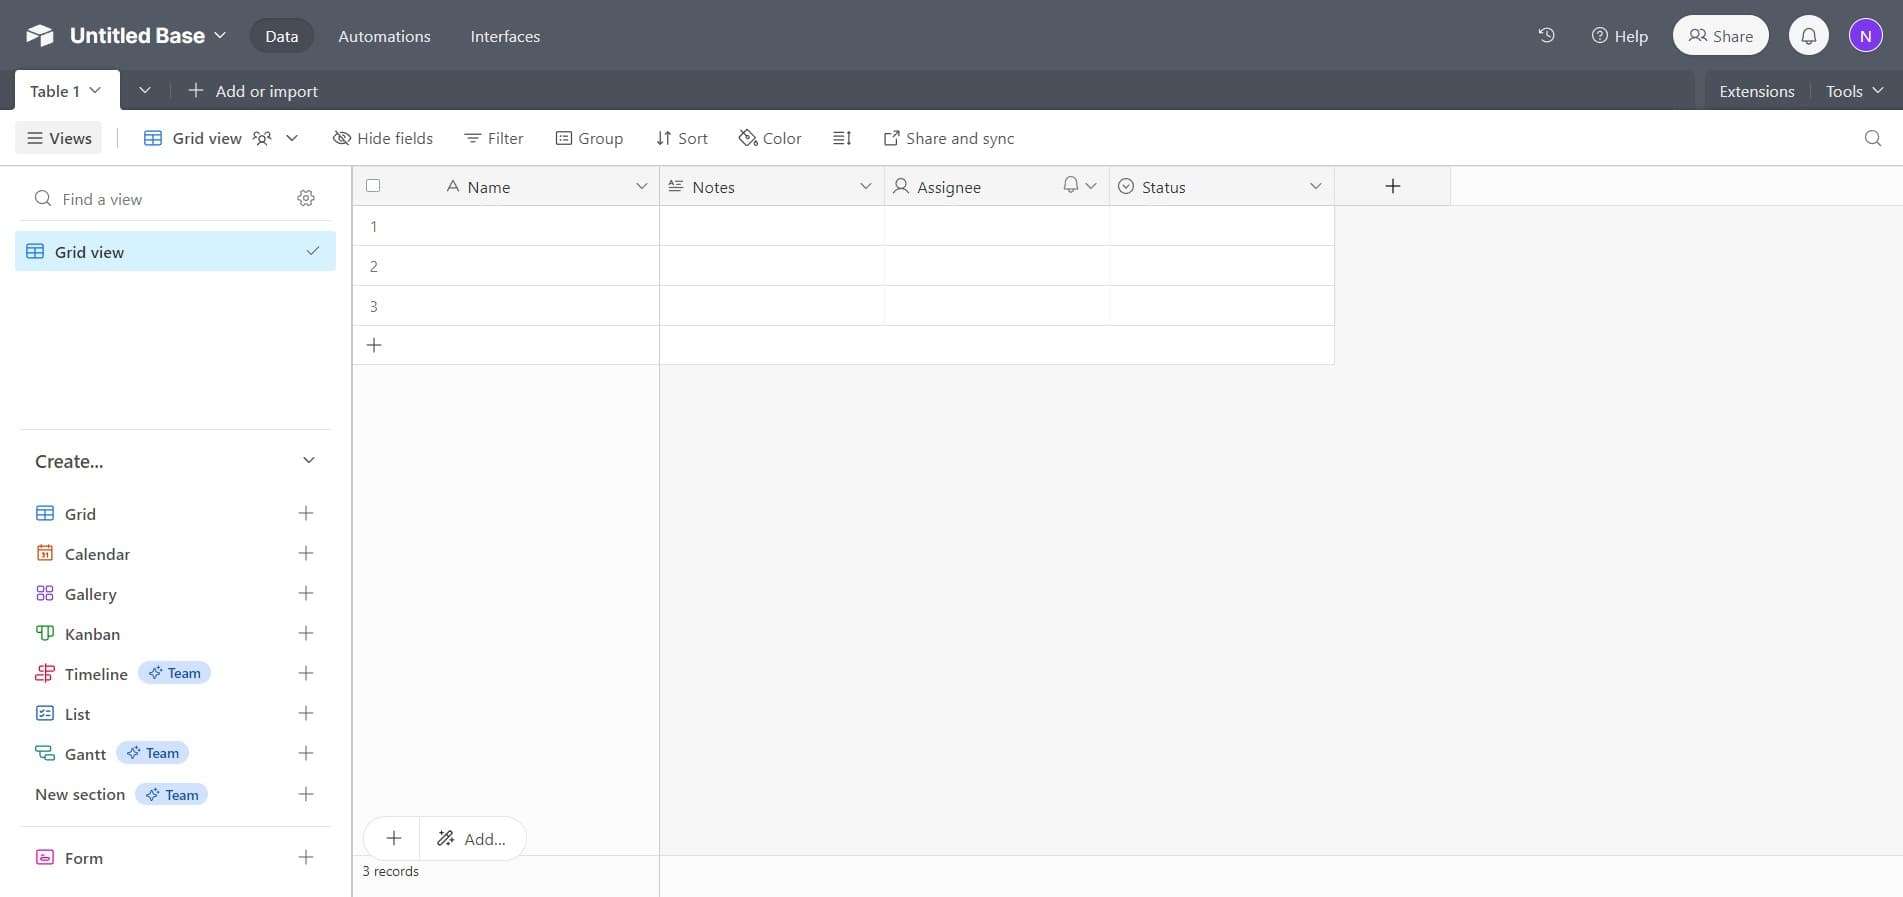Switch to the Automations tab
This screenshot has width=1903, height=897.
tap(384, 36)
